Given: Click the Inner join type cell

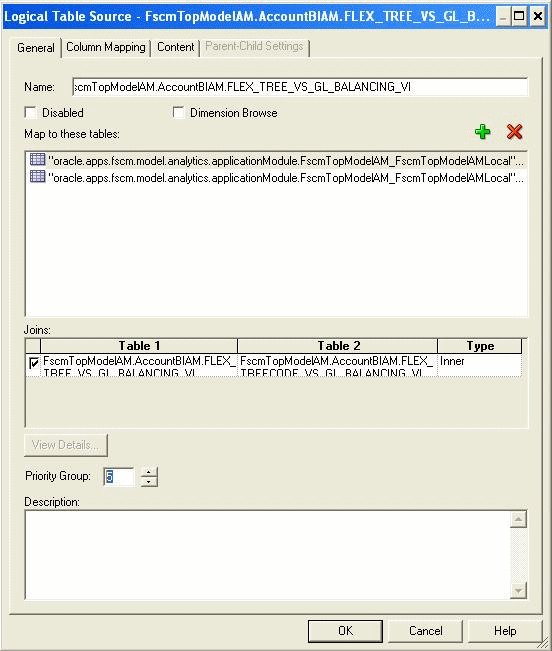Looking at the screenshot, I should (480, 365).
